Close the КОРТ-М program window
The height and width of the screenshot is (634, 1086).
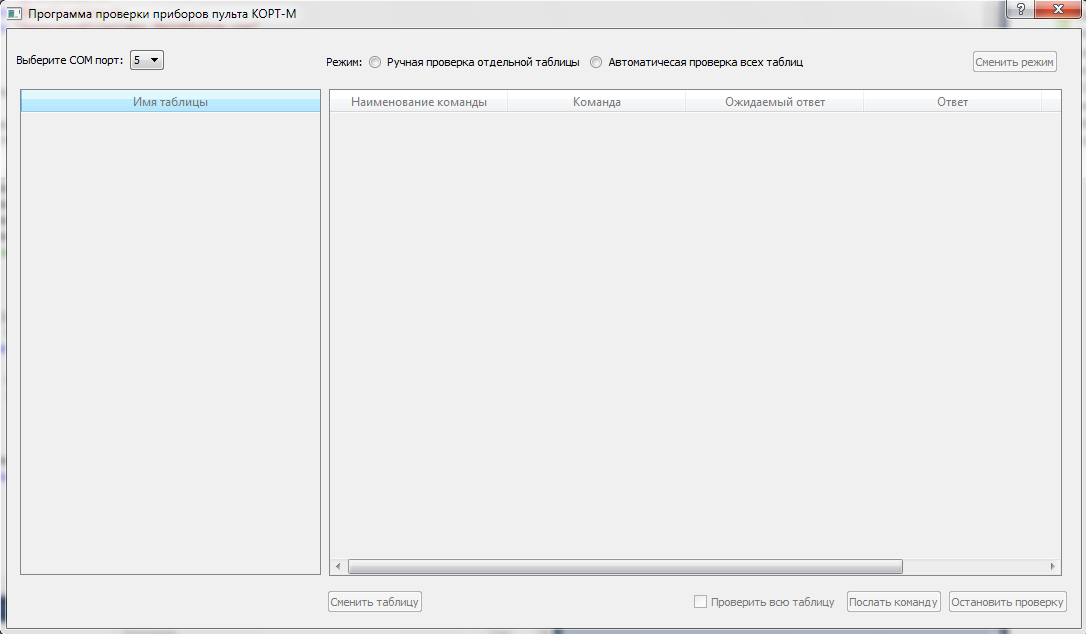(1058, 9)
